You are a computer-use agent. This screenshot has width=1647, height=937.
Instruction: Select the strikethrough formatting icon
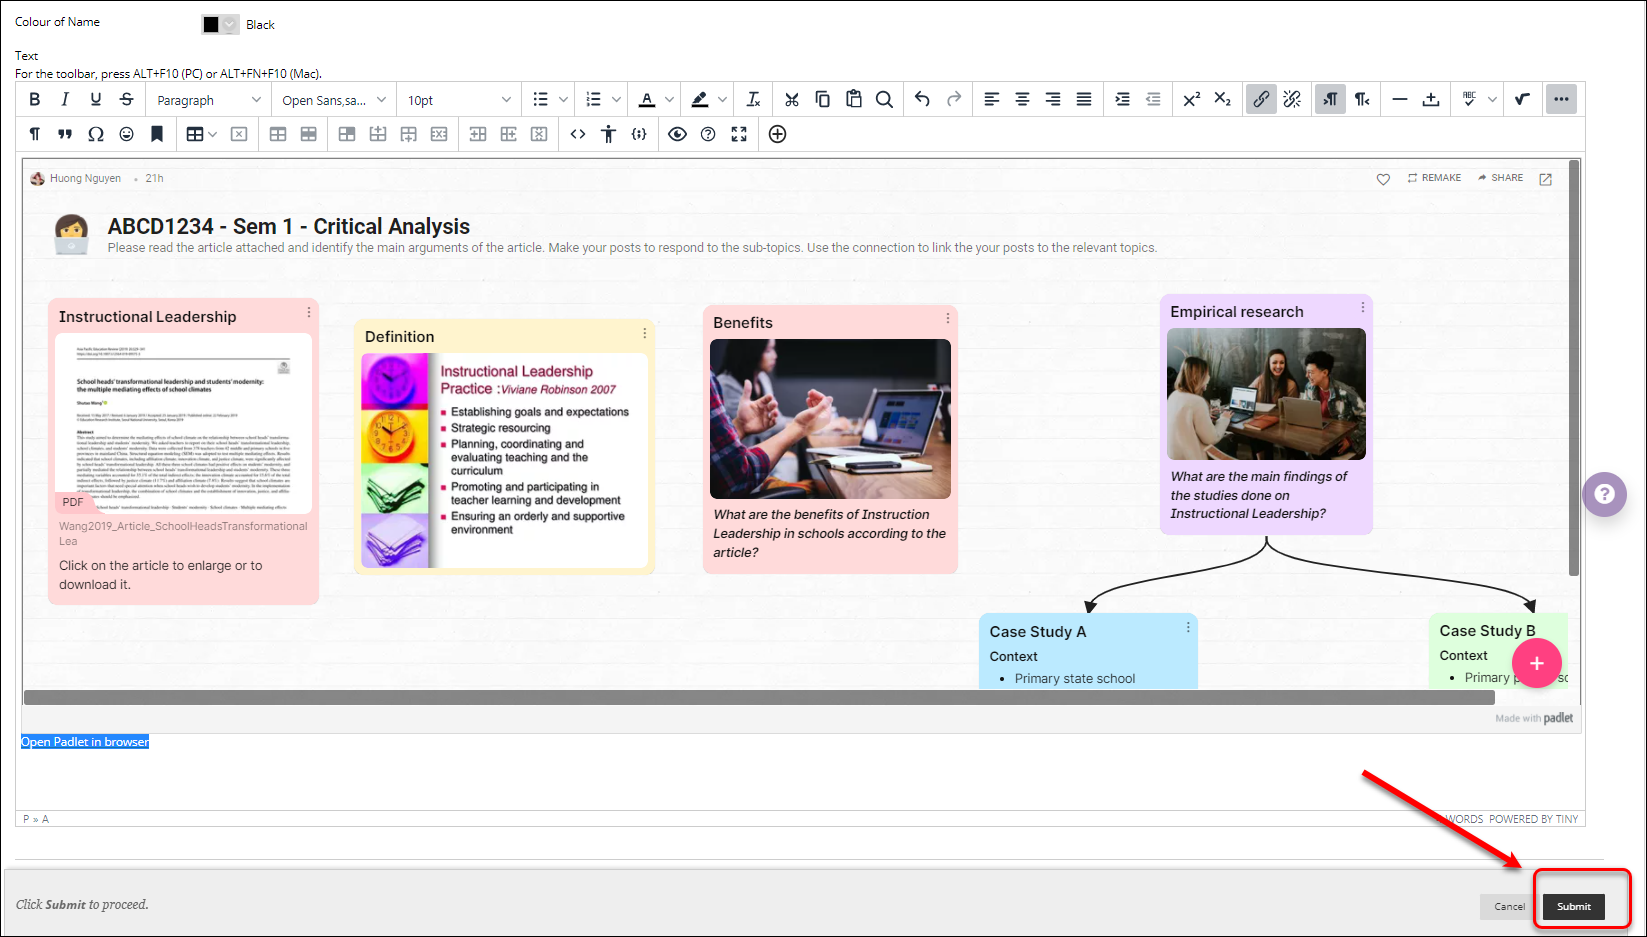(126, 99)
